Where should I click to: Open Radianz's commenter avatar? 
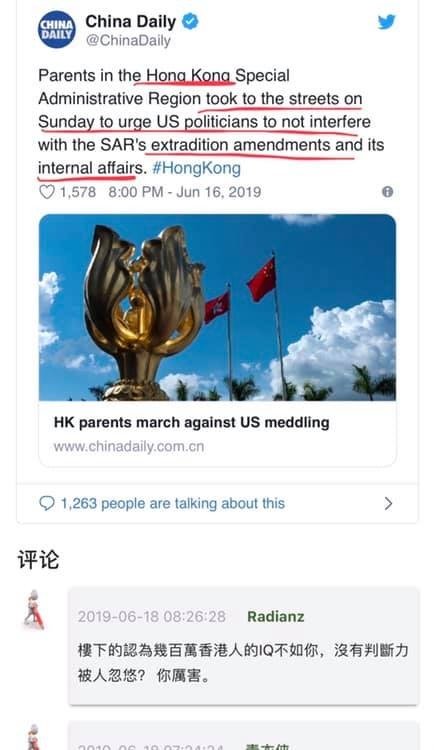point(34,609)
